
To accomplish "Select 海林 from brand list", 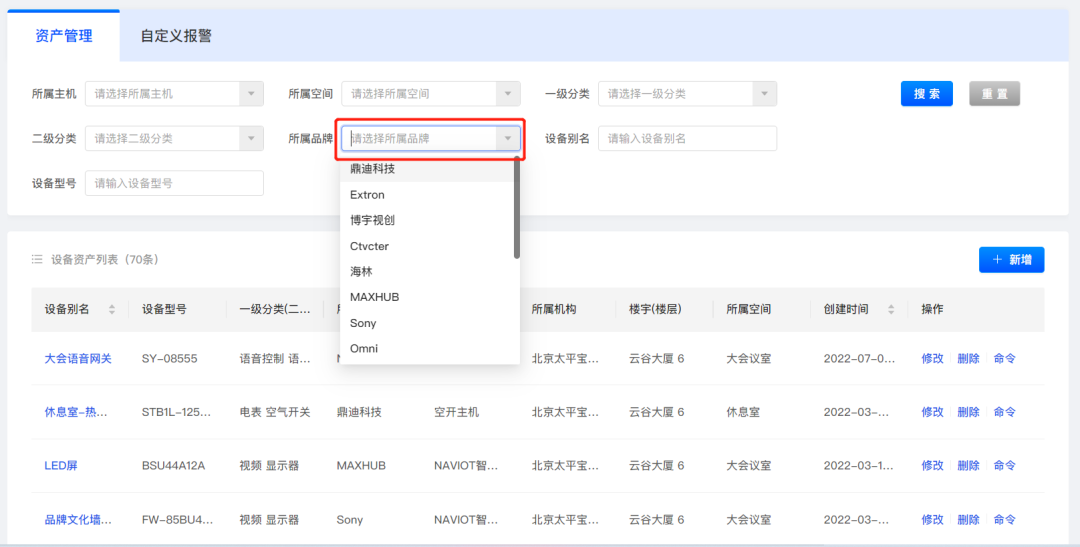I will [x=429, y=271].
